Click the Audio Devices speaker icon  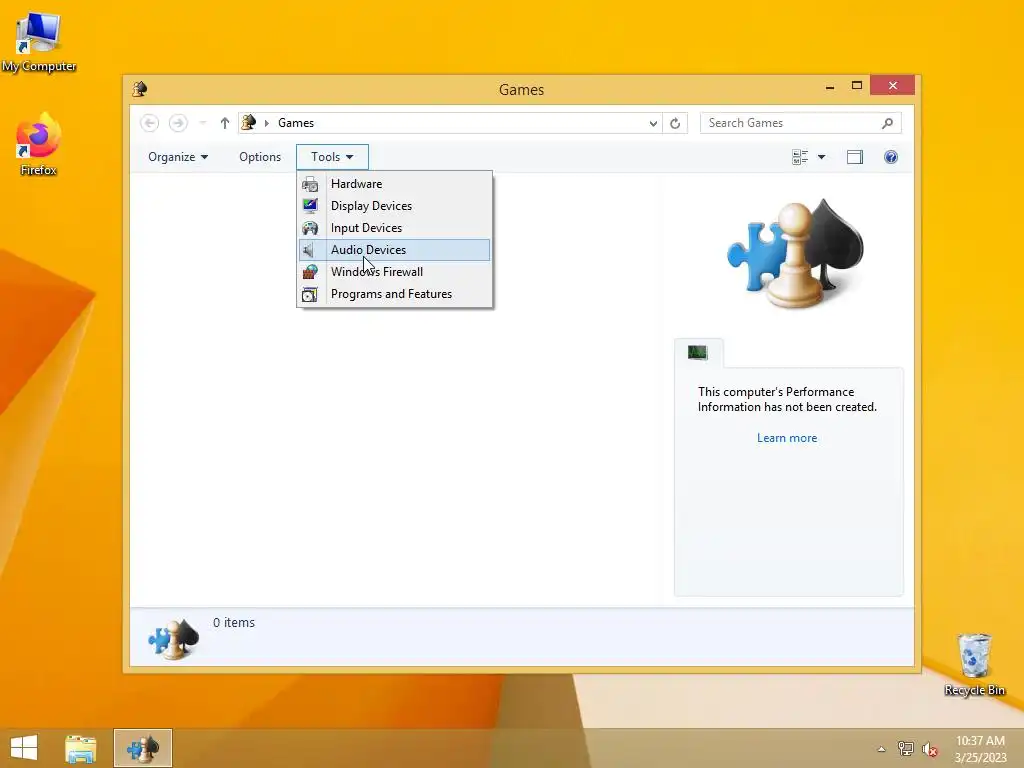click(x=308, y=249)
